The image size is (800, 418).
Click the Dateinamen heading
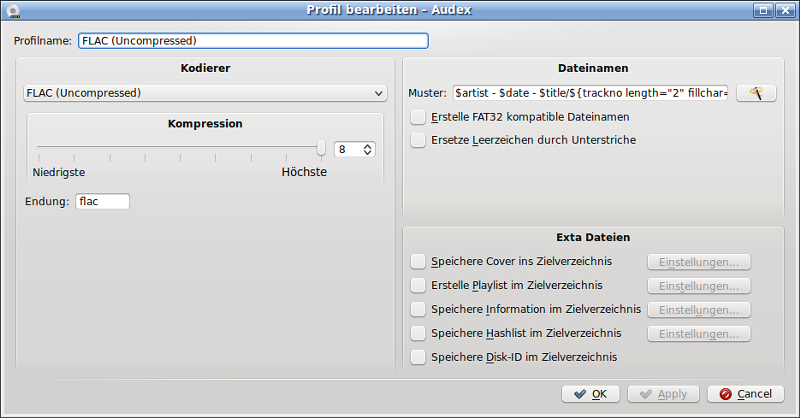tap(593, 68)
